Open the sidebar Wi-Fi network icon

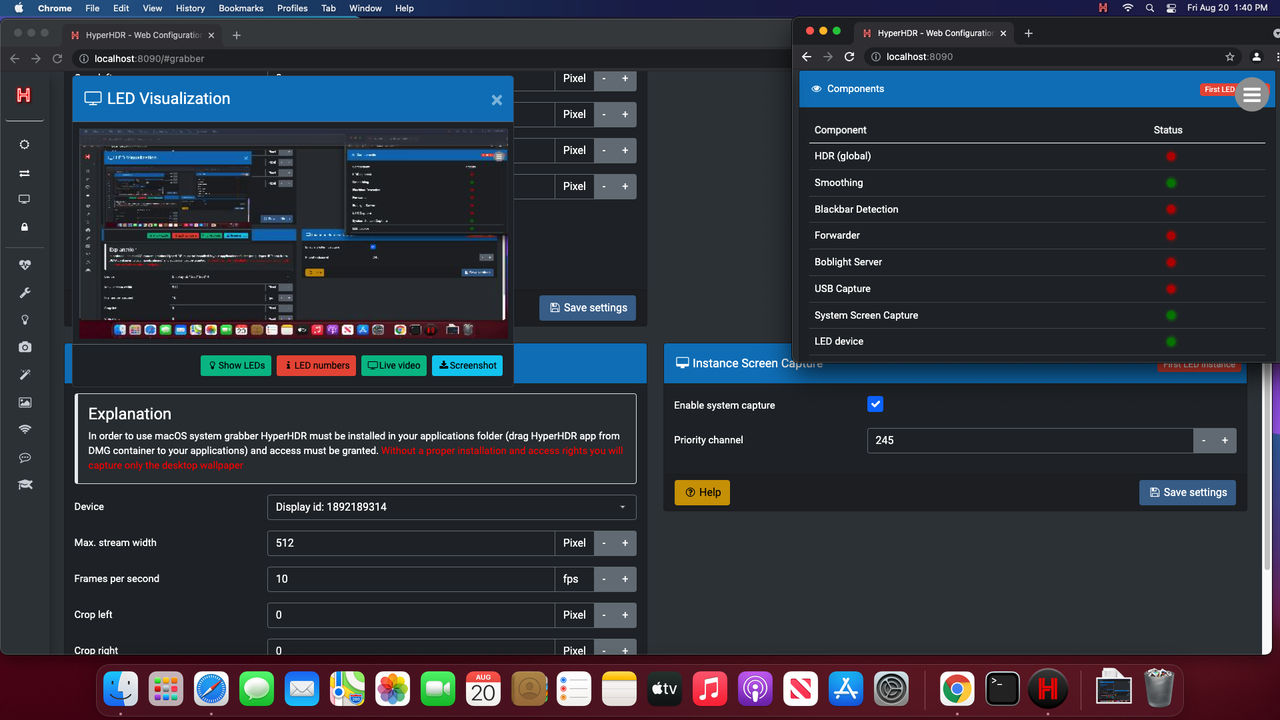pyautogui.click(x=25, y=429)
